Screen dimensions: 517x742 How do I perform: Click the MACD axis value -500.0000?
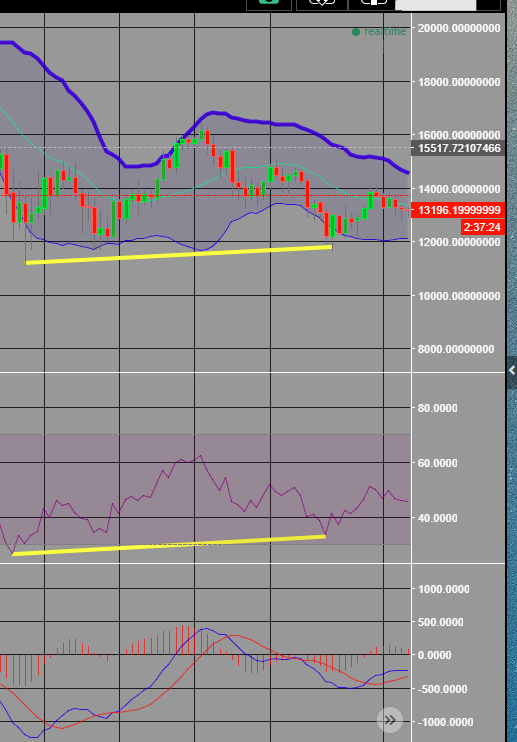[x=443, y=689]
